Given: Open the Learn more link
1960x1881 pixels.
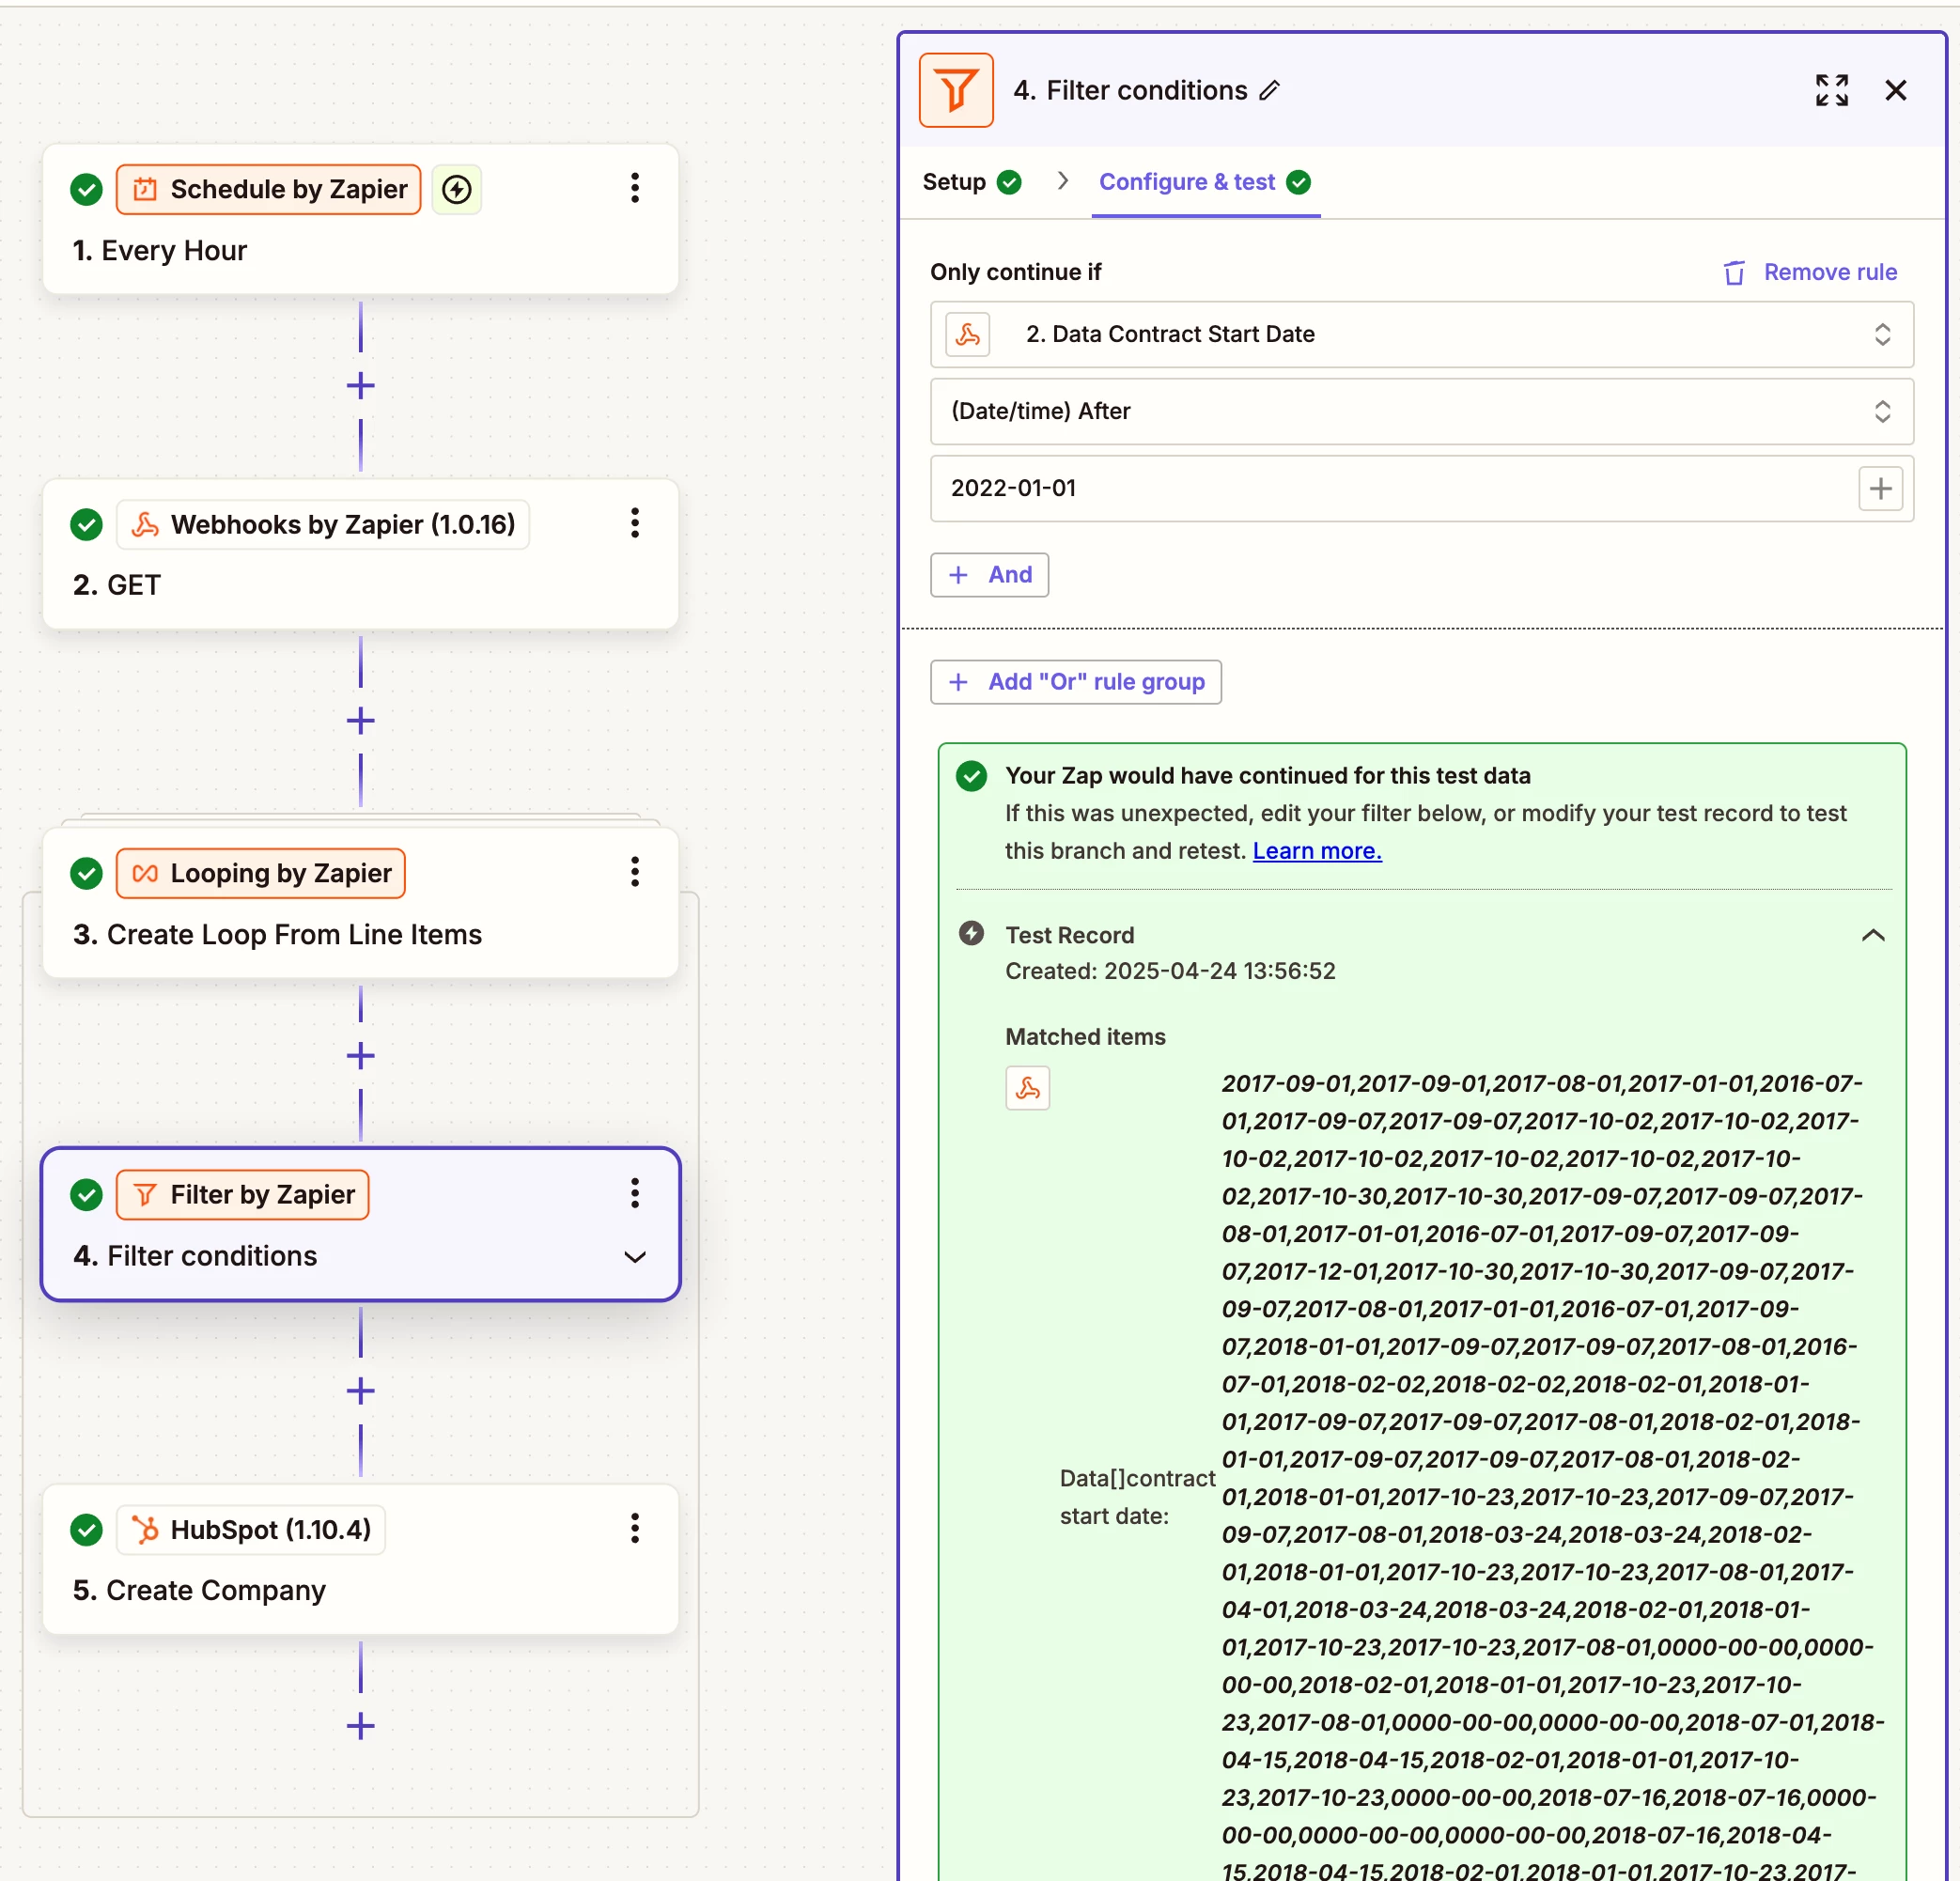Looking at the screenshot, I should [1316, 851].
